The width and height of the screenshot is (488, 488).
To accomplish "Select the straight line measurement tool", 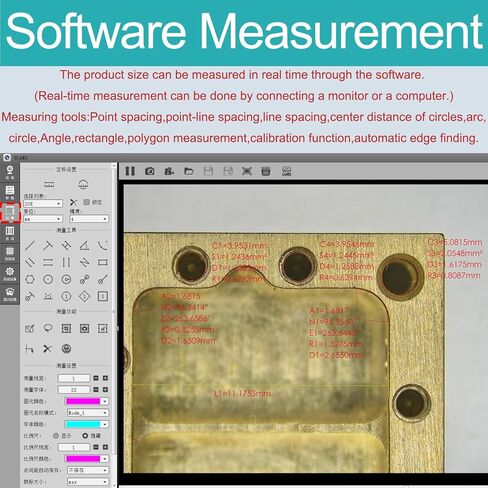I will (x=30, y=246).
